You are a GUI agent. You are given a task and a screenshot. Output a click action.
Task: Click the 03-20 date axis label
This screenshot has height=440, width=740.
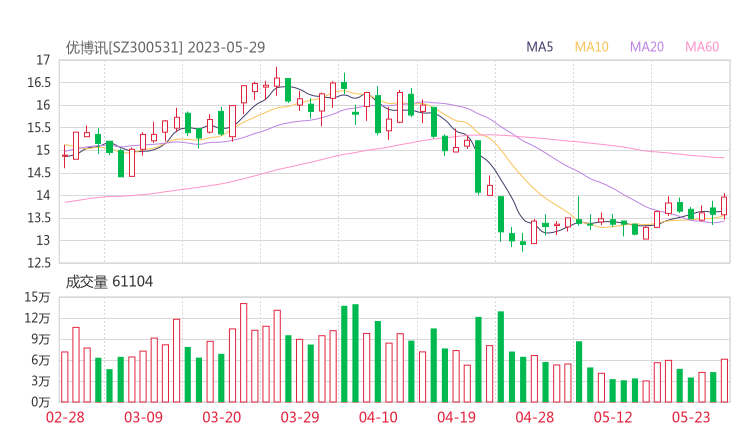click(222, 417)
